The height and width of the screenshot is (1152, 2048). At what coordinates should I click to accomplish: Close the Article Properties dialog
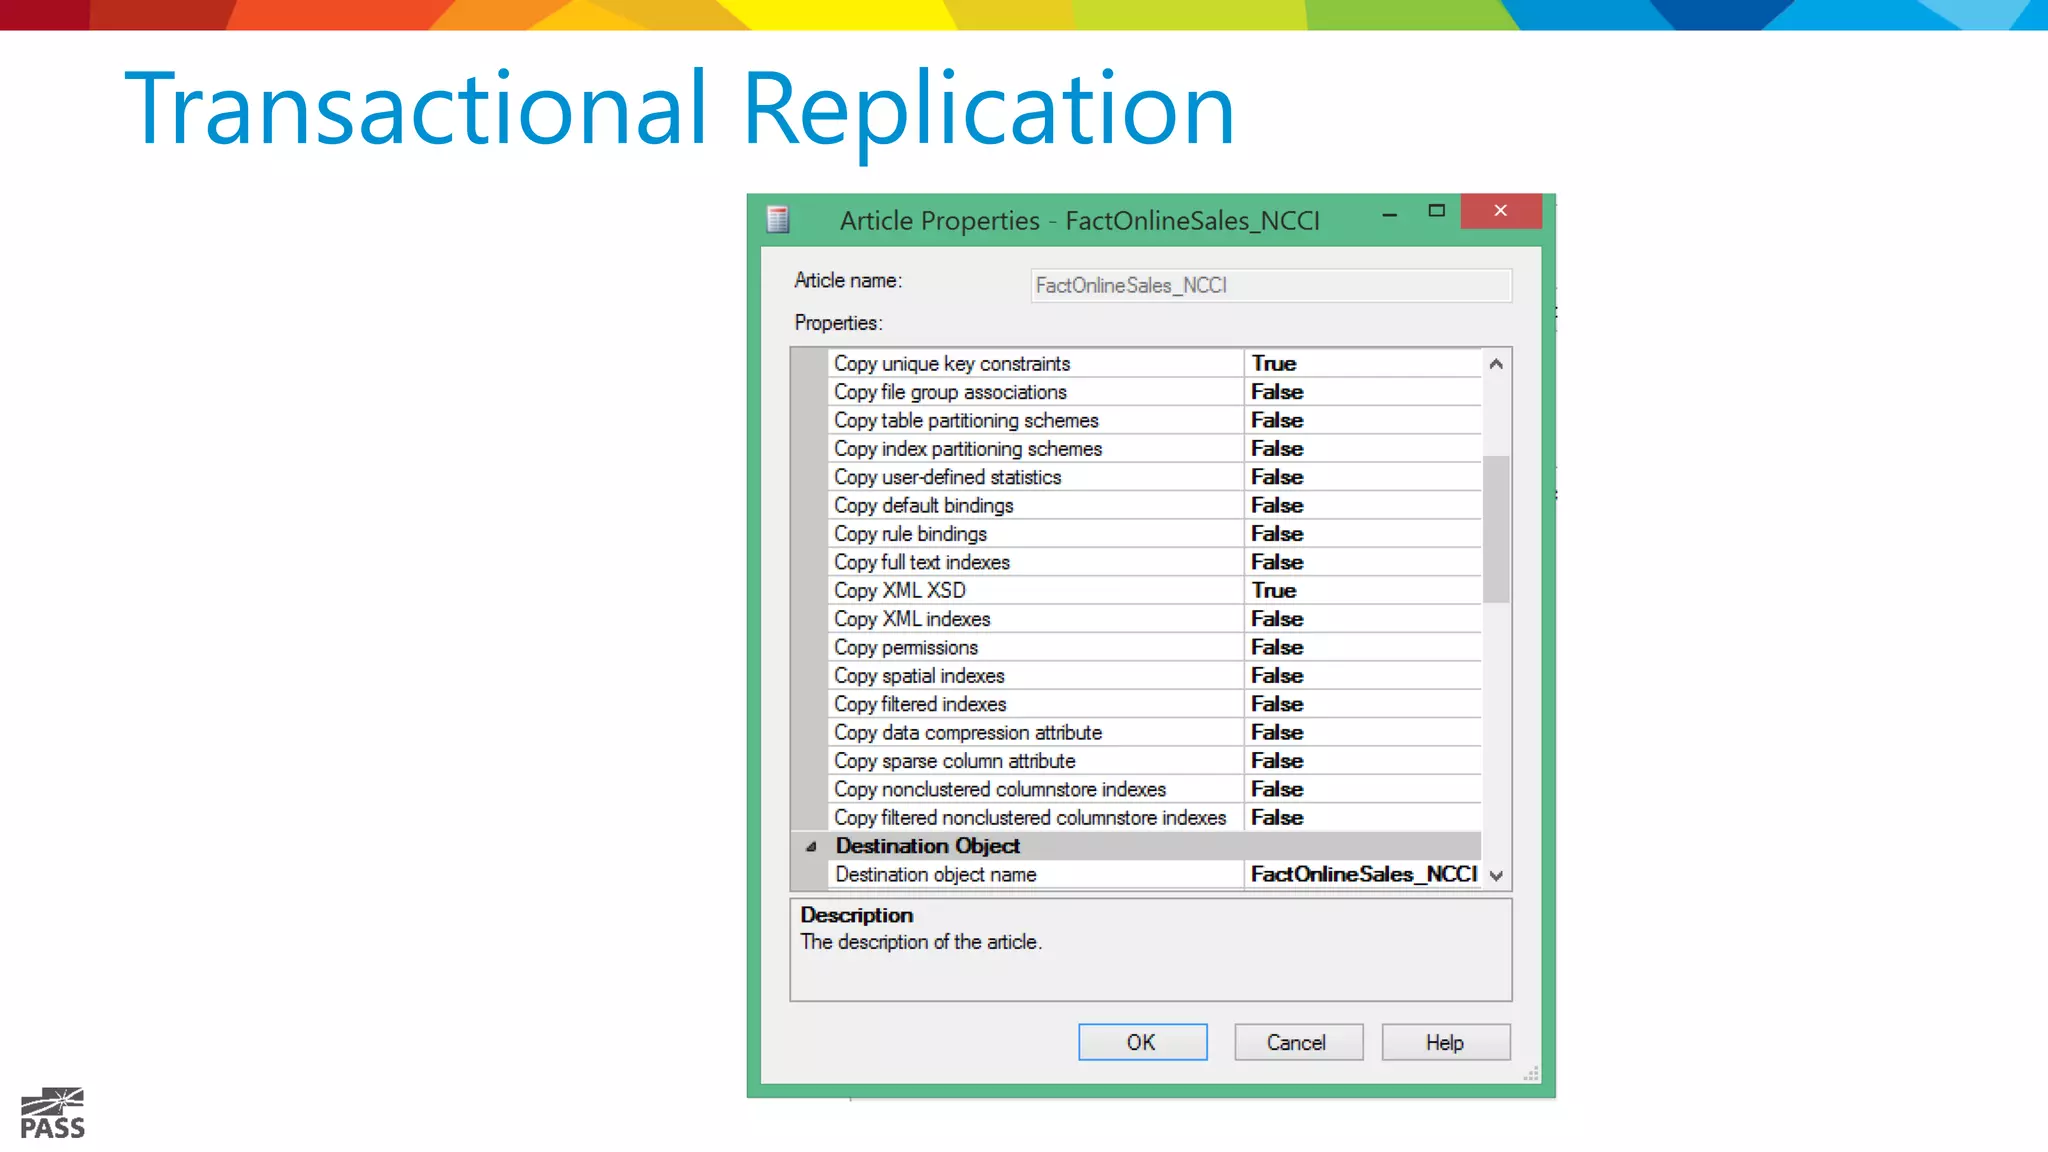pyautogui.click(x=1500, y=210)
